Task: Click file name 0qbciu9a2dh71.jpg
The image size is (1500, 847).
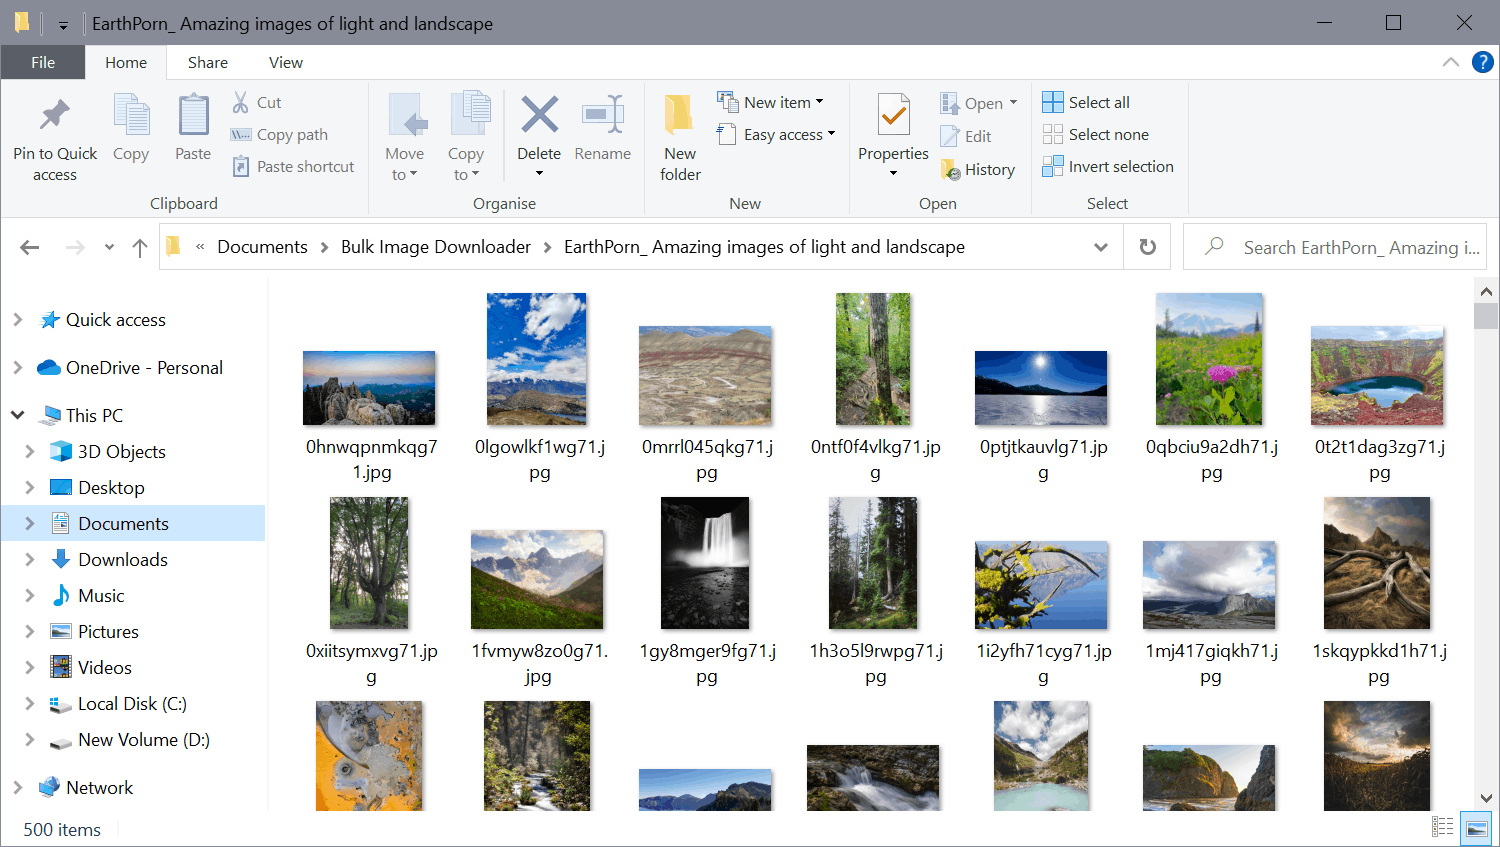Action: [1211, 459]
